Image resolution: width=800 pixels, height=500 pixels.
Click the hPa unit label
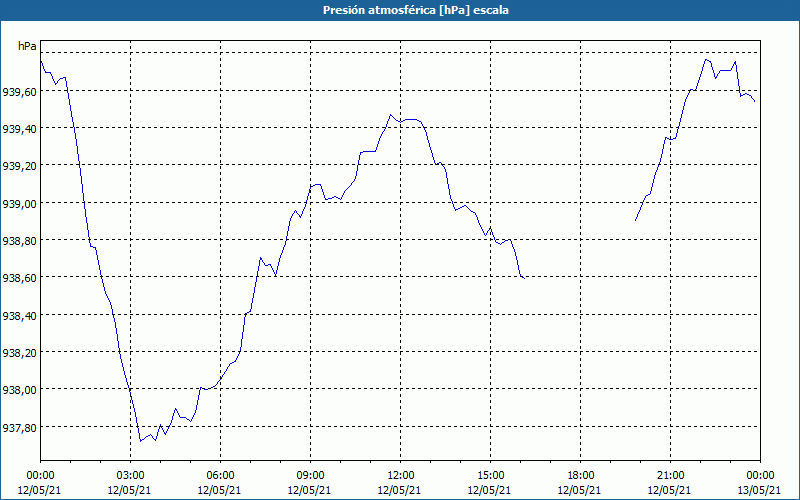pyautogui.click(x=27, y=46)
